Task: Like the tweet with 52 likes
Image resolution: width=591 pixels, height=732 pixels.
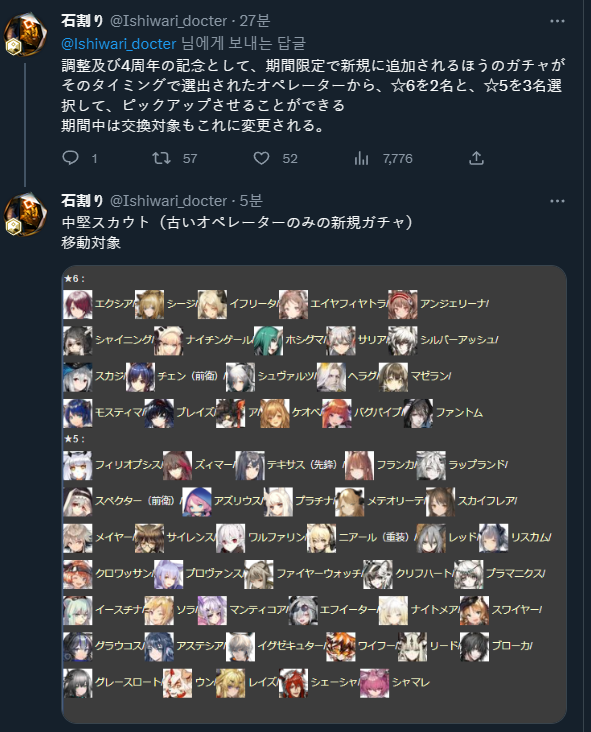Action: (x=261, y=158)
